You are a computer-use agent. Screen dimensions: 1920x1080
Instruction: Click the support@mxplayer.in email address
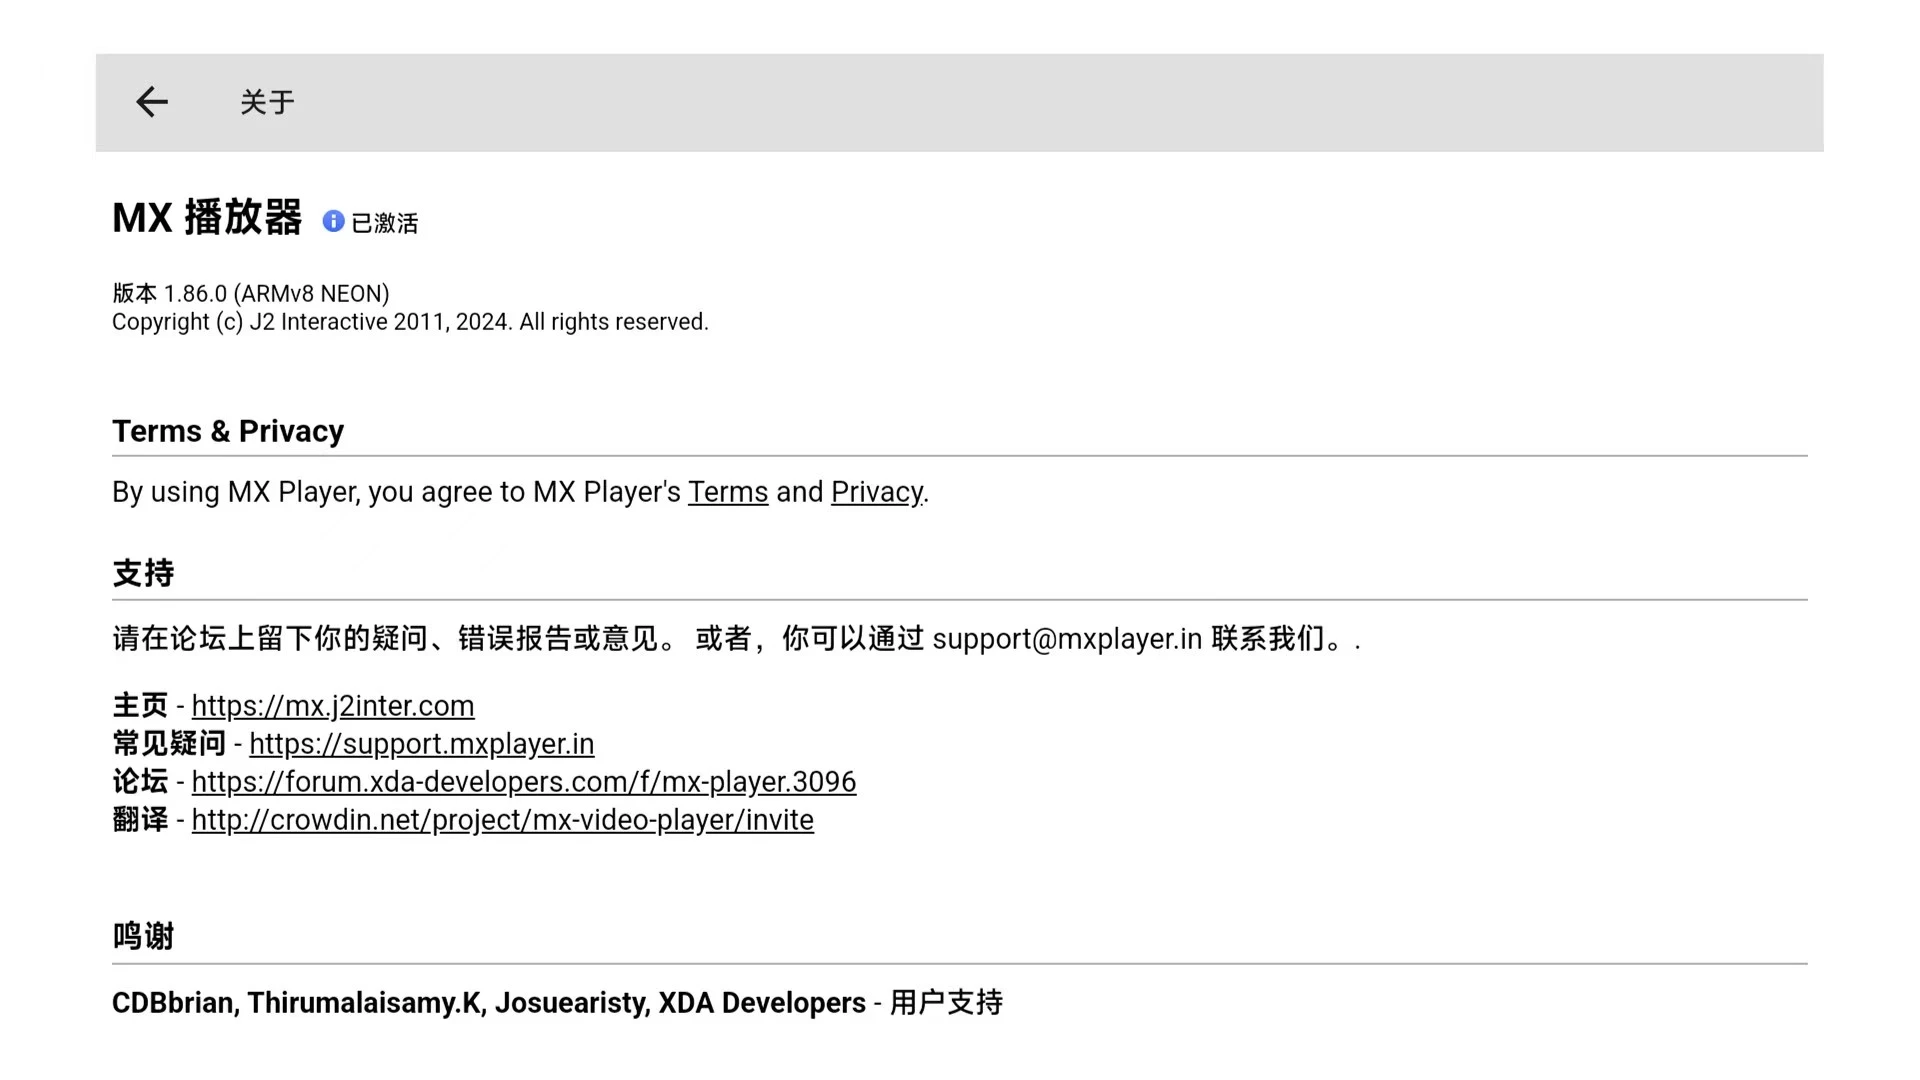(1066, 639)
